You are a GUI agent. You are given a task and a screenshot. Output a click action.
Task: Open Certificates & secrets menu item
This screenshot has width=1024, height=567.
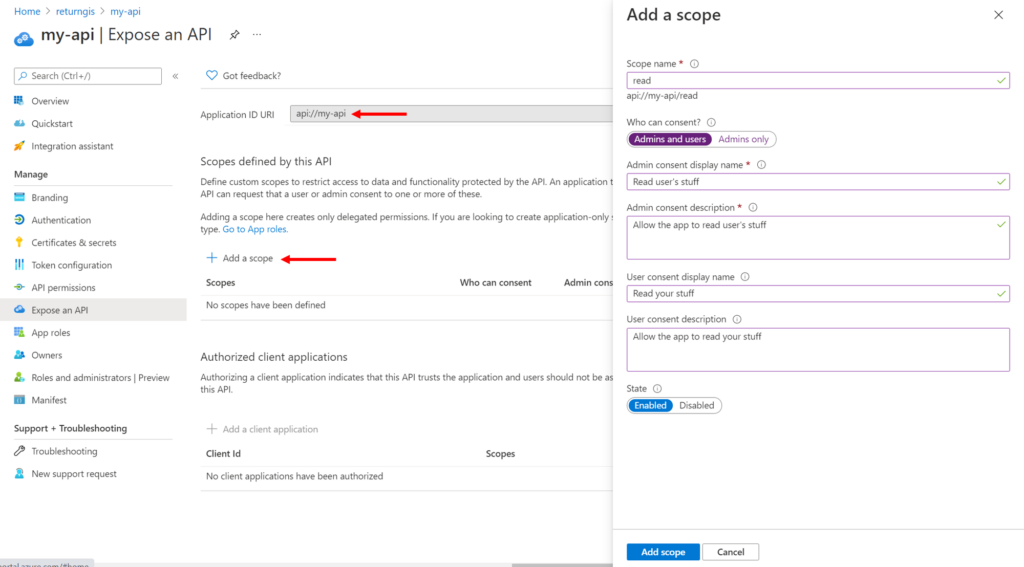coord(74,242)
